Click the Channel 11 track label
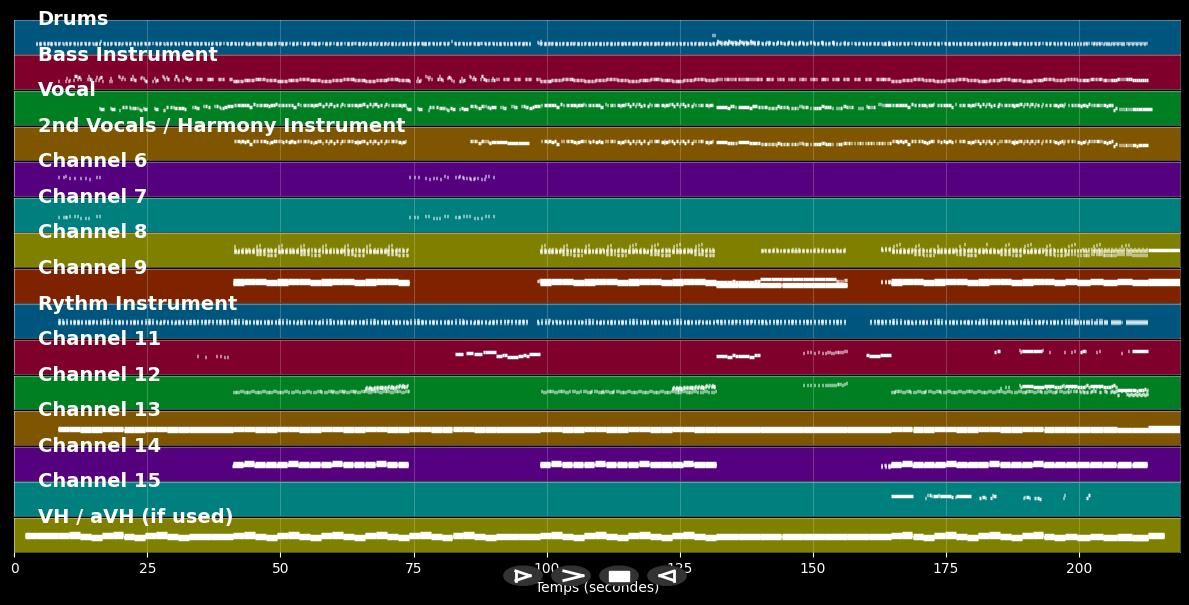 pyautogui.click(x=99, y=339)
